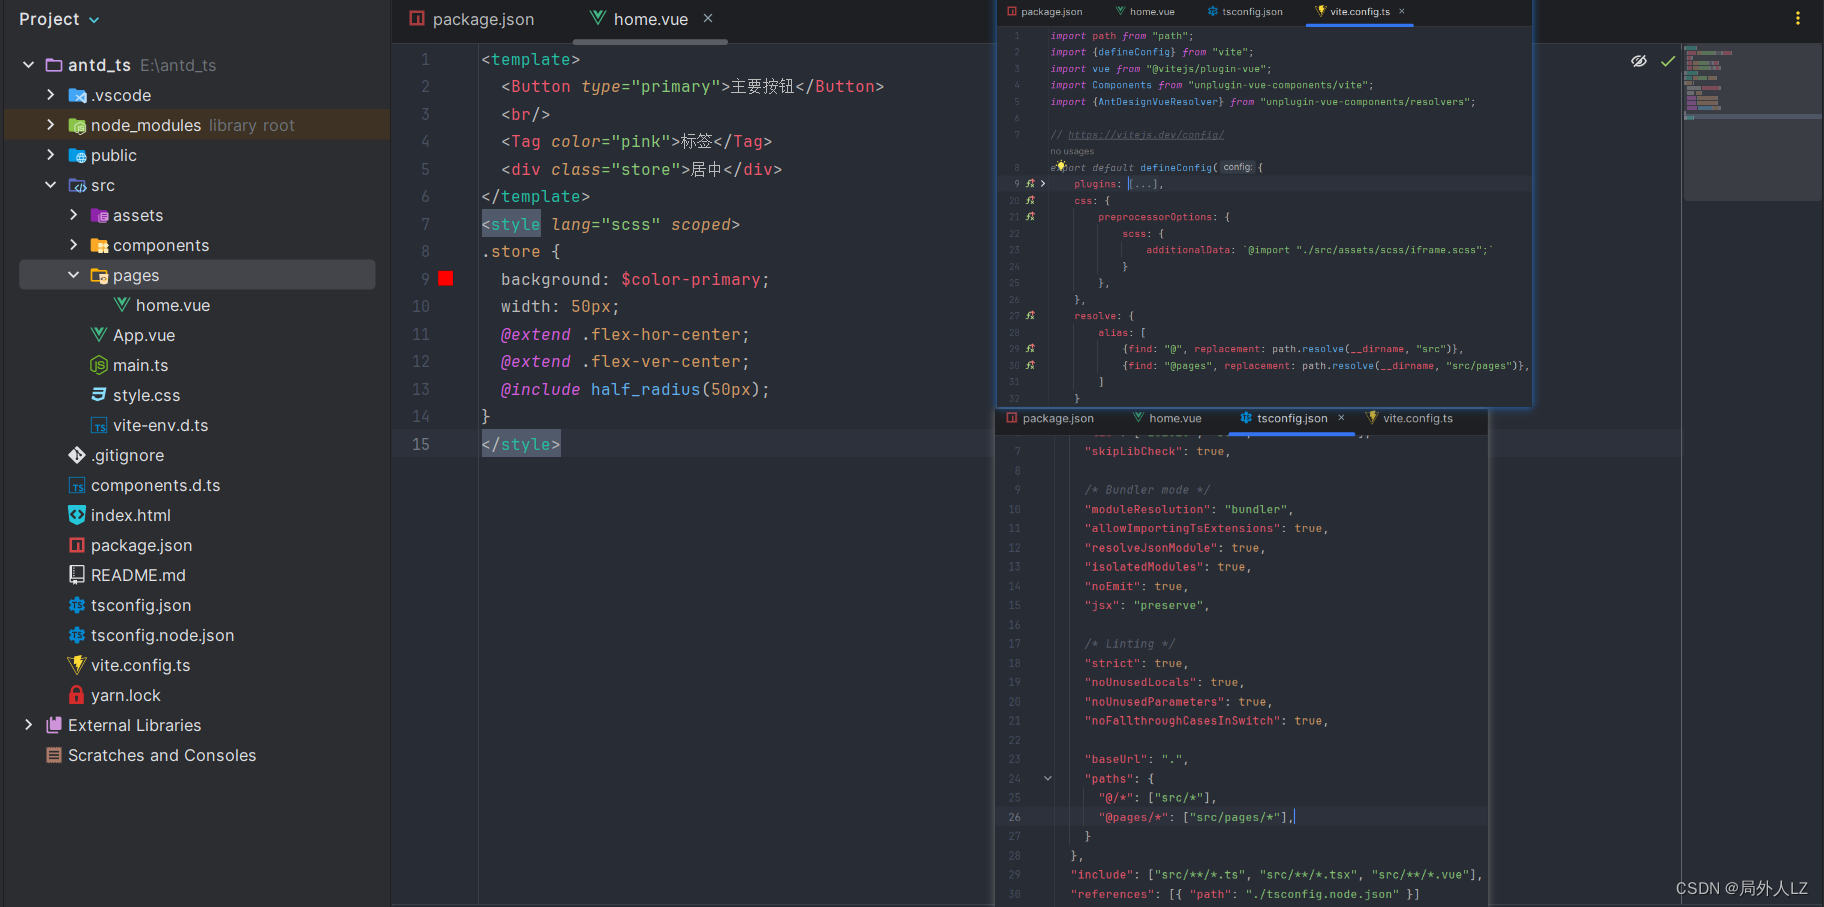Screen dimensions: 1824x907
Task: Click the horizontal scrollbar under the home.vue tab
Action: (x=650, y=42)
